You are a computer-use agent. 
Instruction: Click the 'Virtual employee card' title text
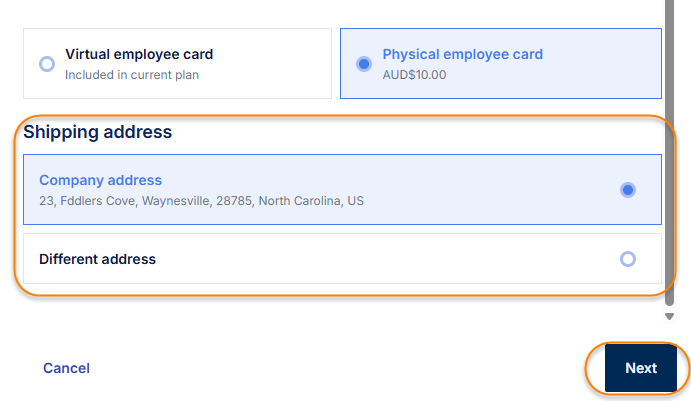139,54
